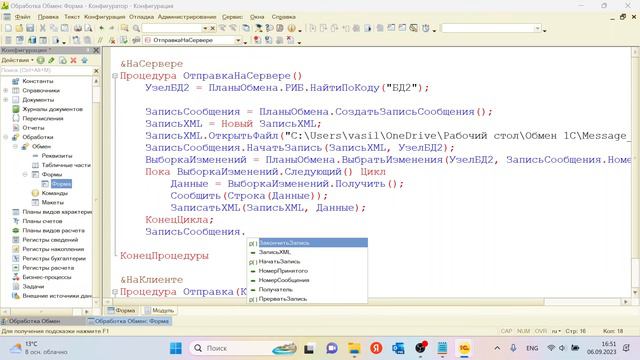Click the Undo arrow icon
The width and height of the screenshot is (640, 360).
click(x=101, y=28)
